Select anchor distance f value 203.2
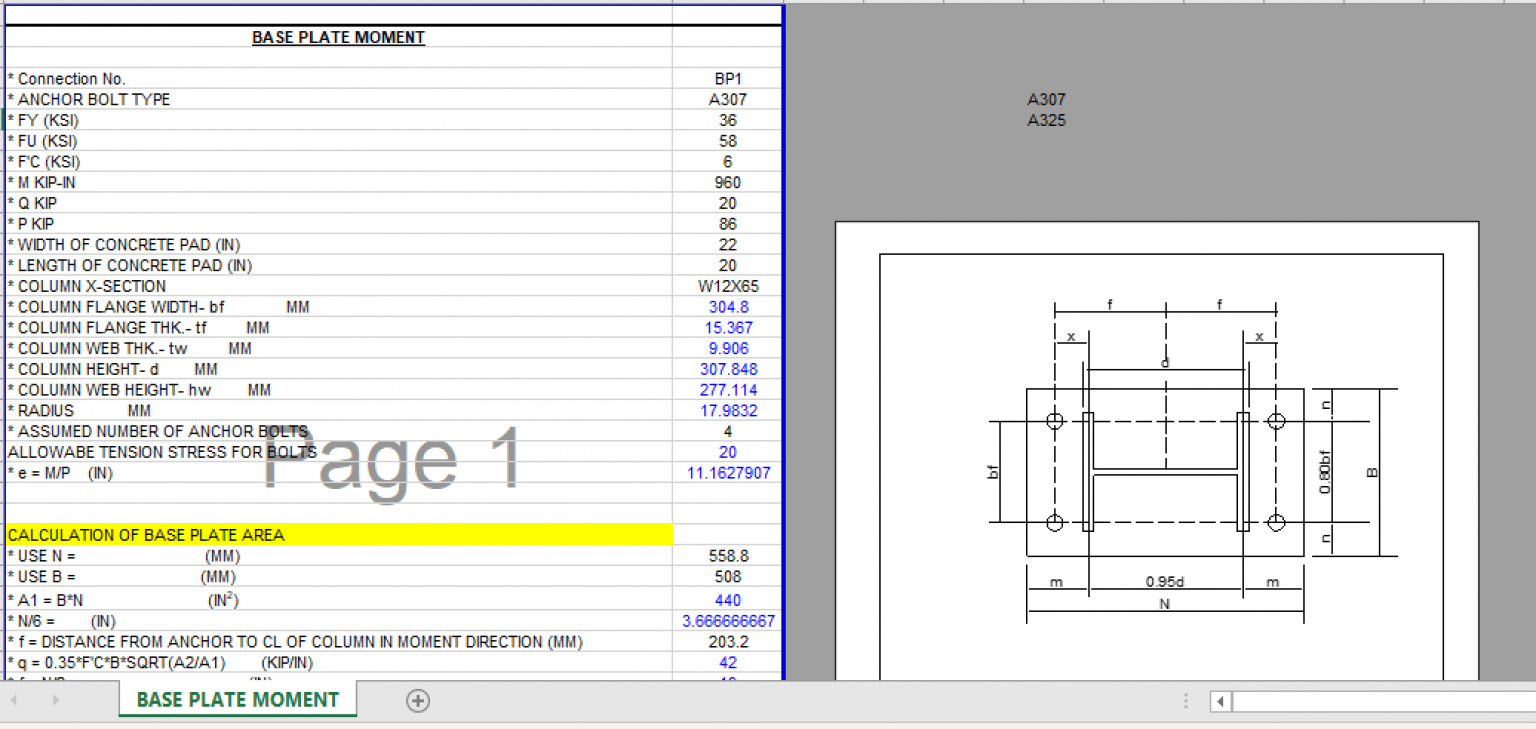Viewport: 1536px width, 729px height. 728,642
